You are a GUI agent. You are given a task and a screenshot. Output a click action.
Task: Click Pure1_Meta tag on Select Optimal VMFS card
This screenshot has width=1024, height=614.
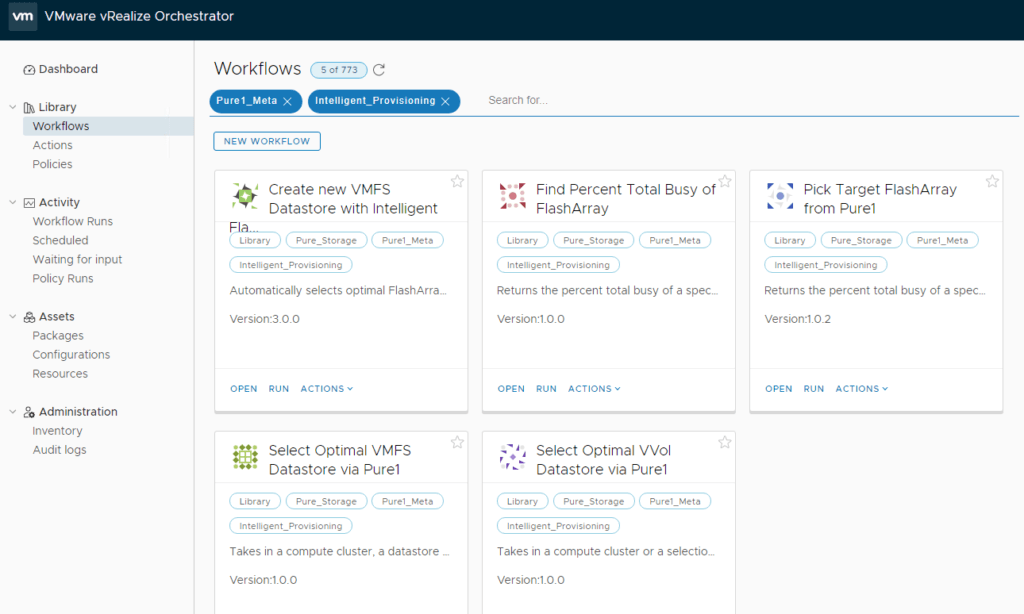tap(408, 502)
